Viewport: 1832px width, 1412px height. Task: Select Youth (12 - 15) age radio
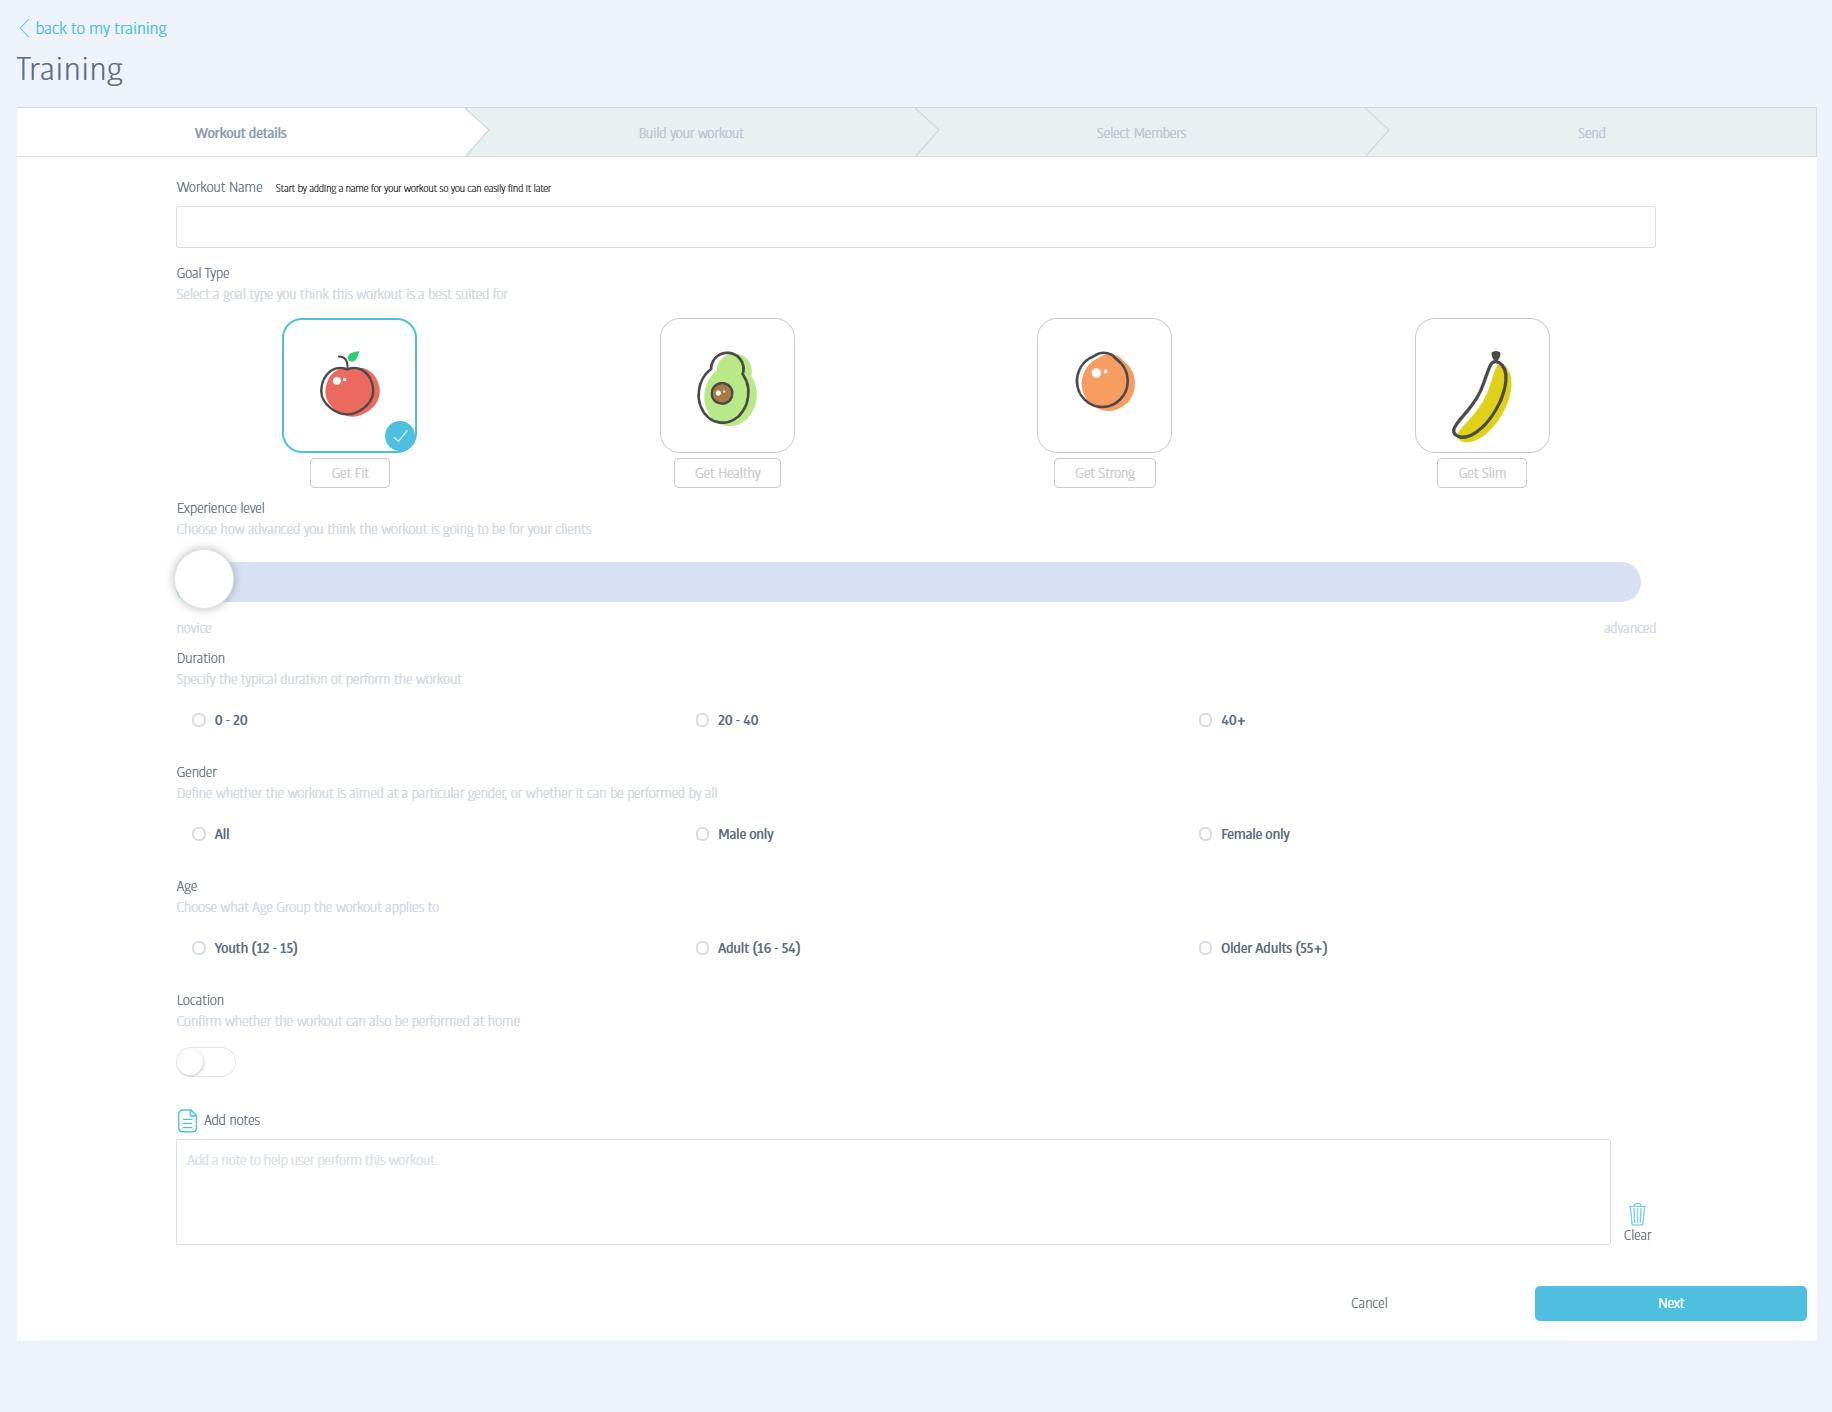[199, 948]
